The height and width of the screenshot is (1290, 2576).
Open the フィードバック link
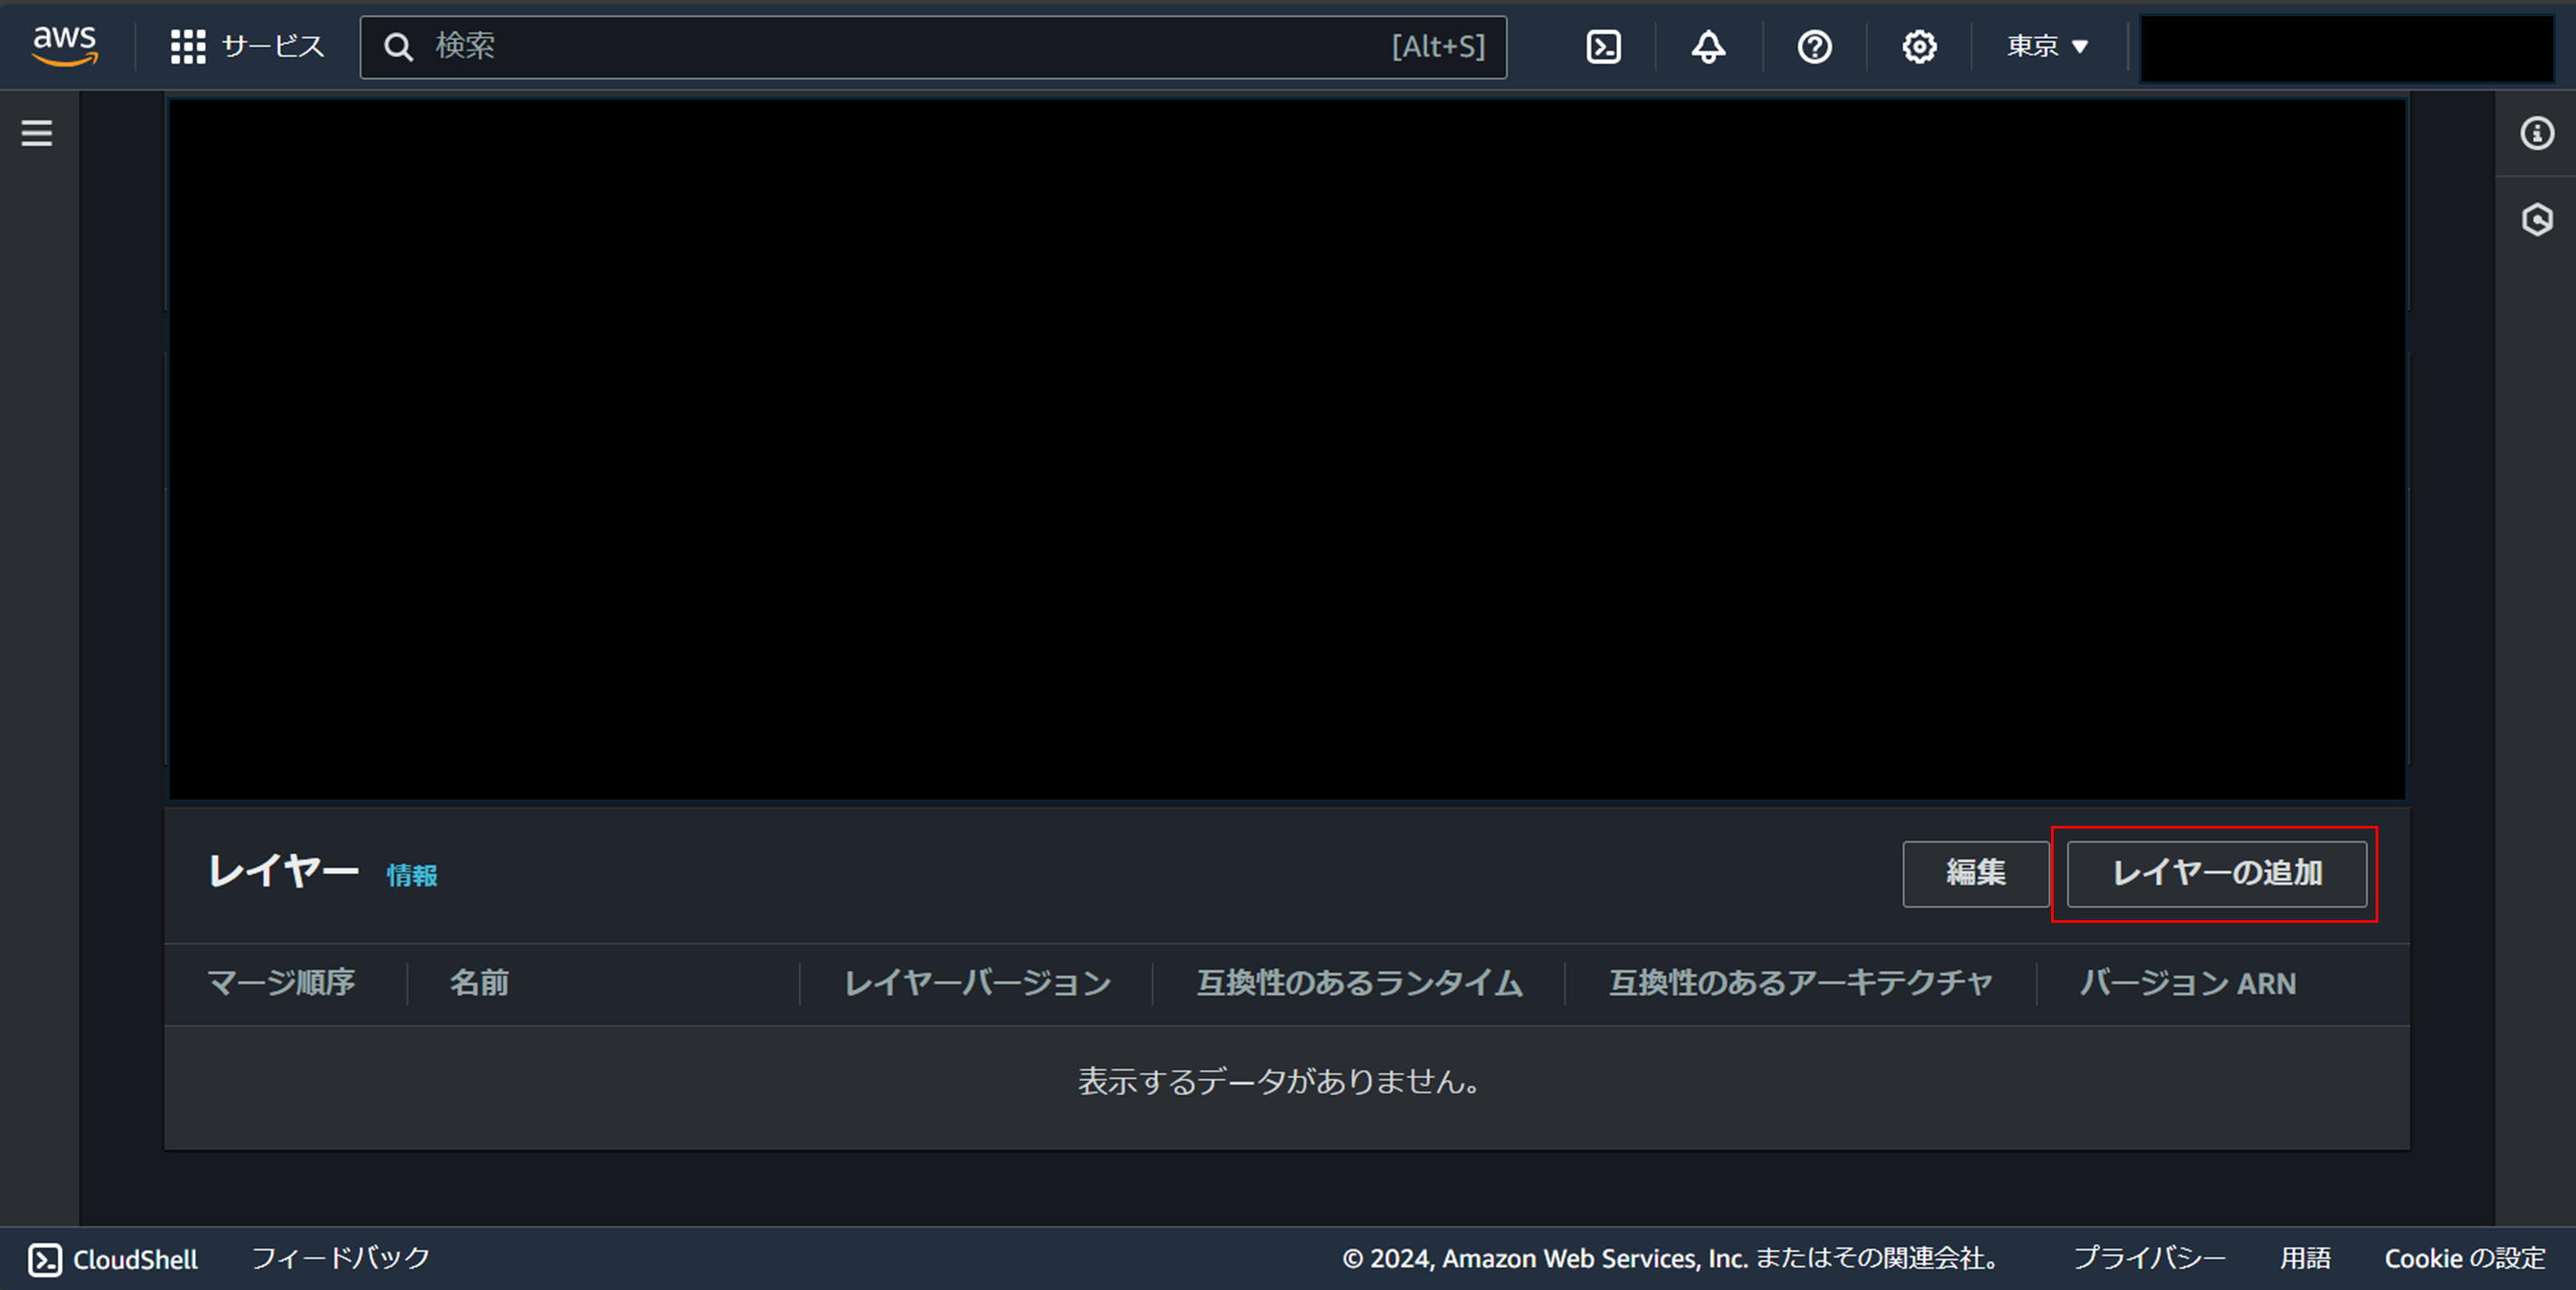coord(341,1259)
